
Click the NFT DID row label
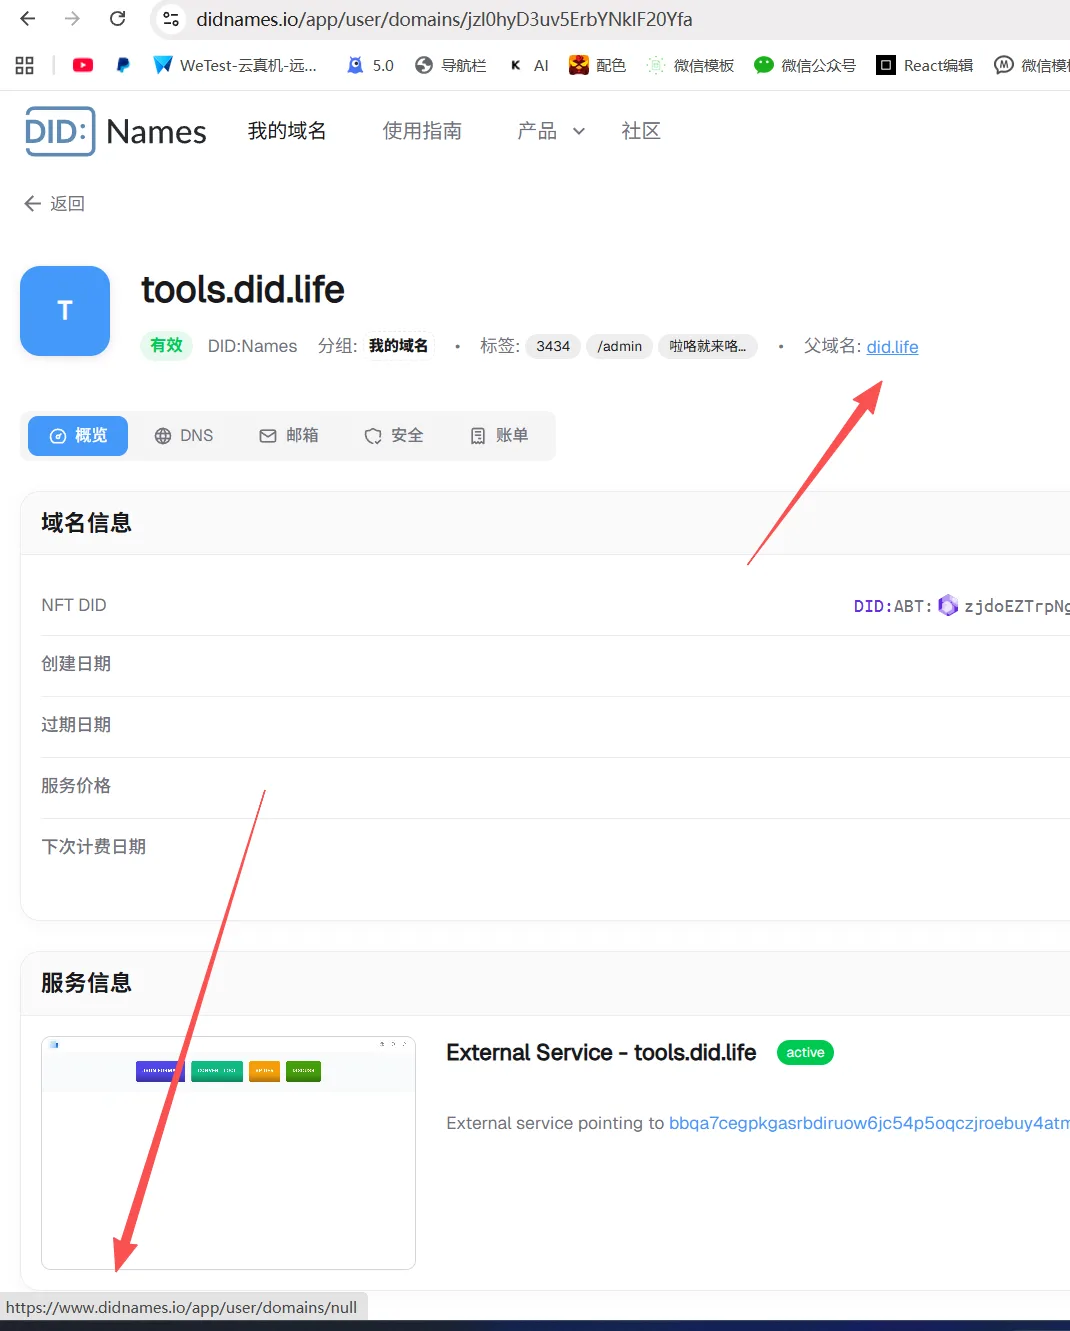point(74,605)
